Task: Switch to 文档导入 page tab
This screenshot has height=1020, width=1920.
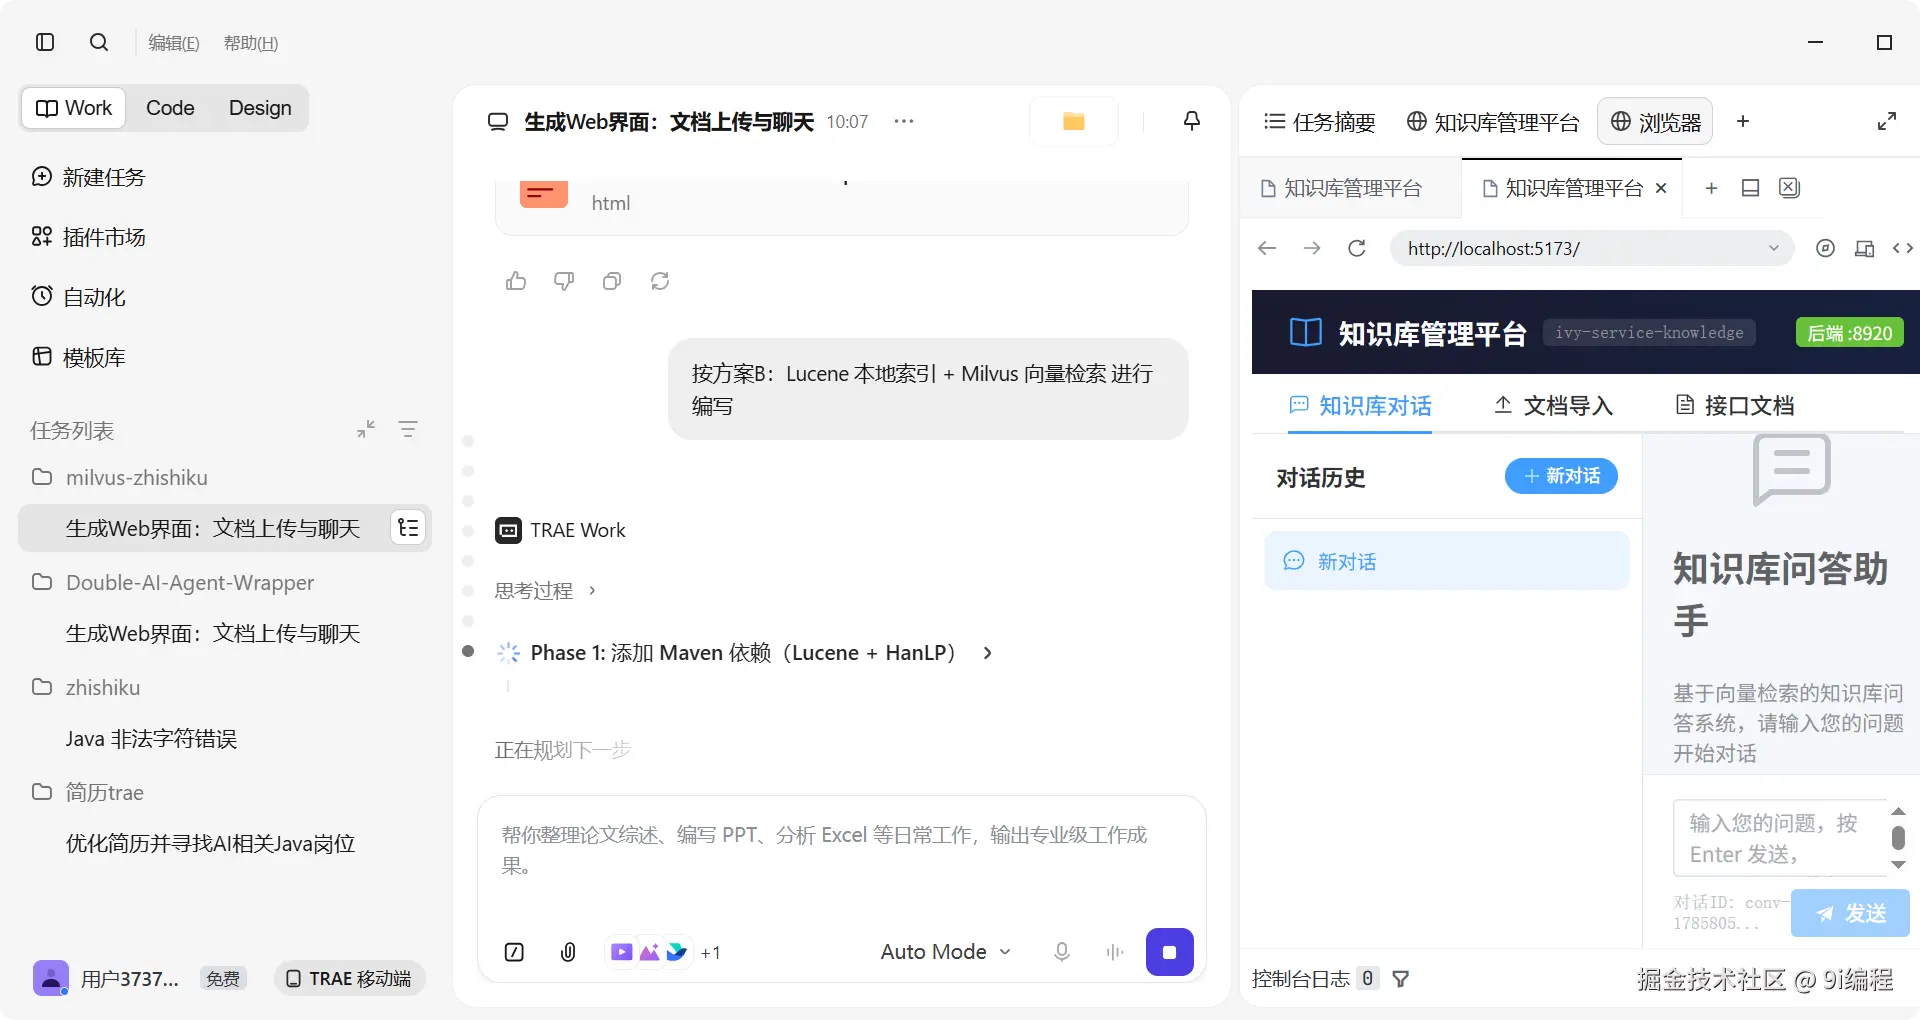Action: pos(1553,405)
